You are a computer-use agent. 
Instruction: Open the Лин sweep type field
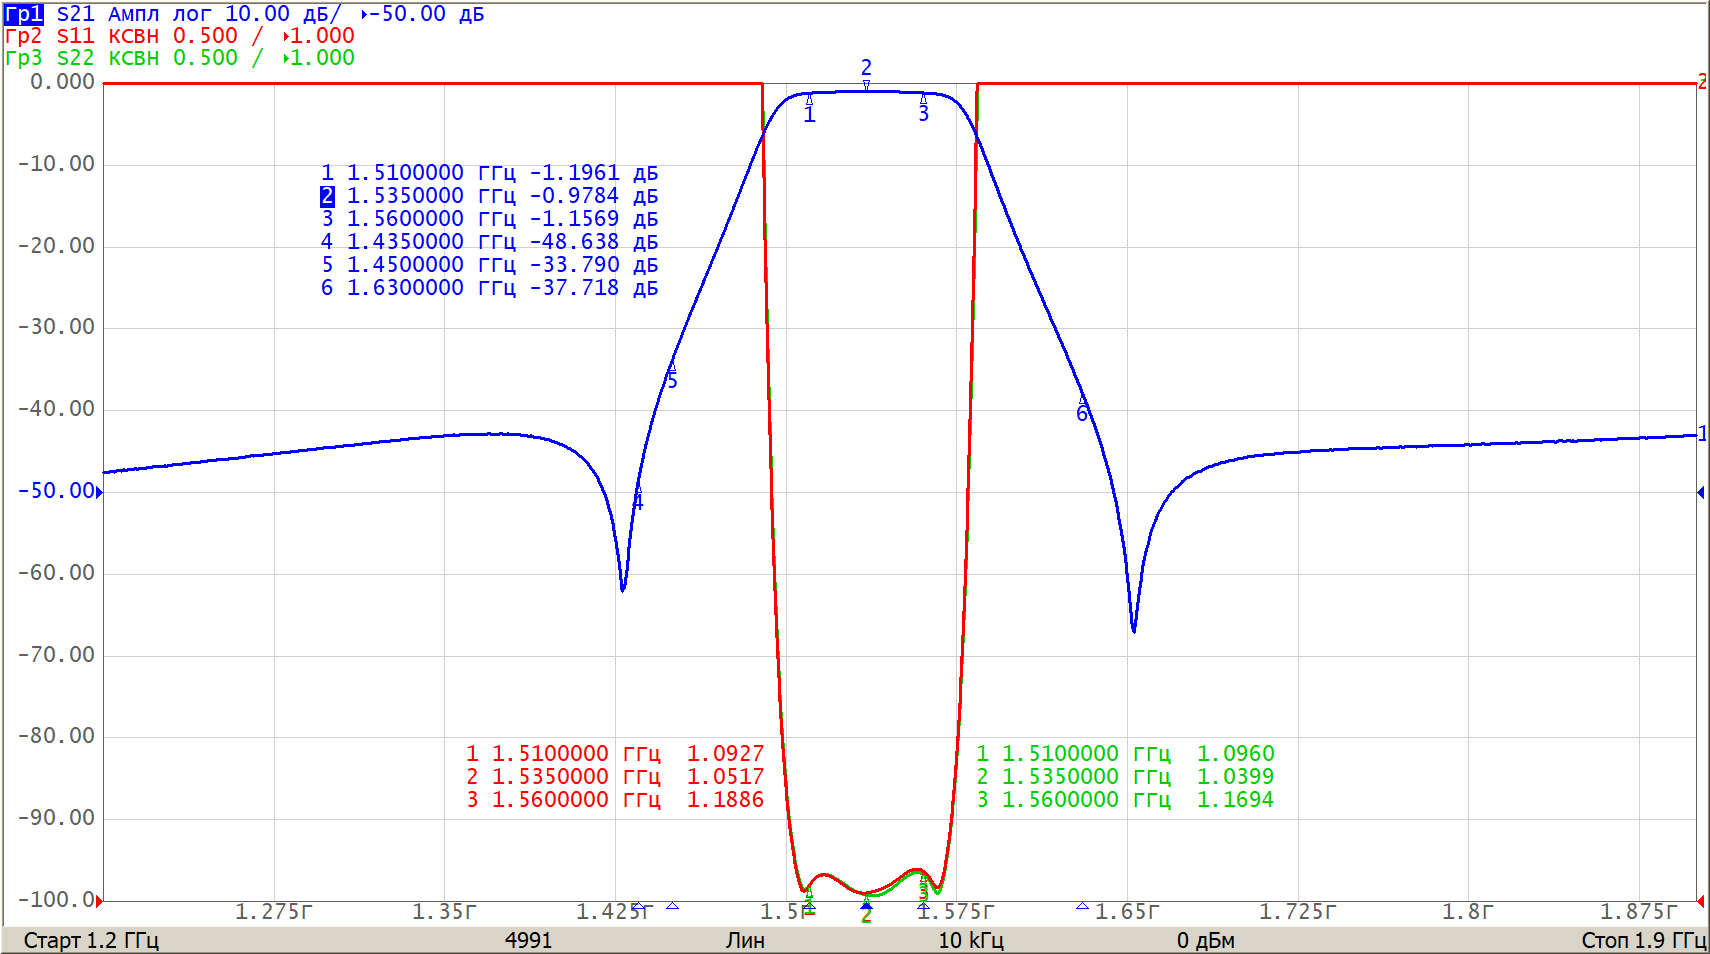point(745,940)
